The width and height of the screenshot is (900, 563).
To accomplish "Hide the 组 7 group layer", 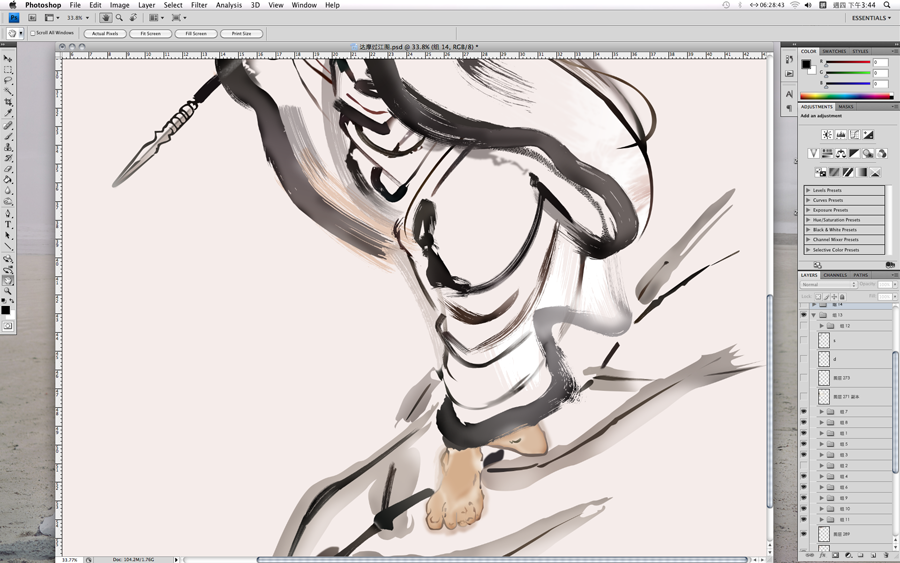I will coord(804,411).
